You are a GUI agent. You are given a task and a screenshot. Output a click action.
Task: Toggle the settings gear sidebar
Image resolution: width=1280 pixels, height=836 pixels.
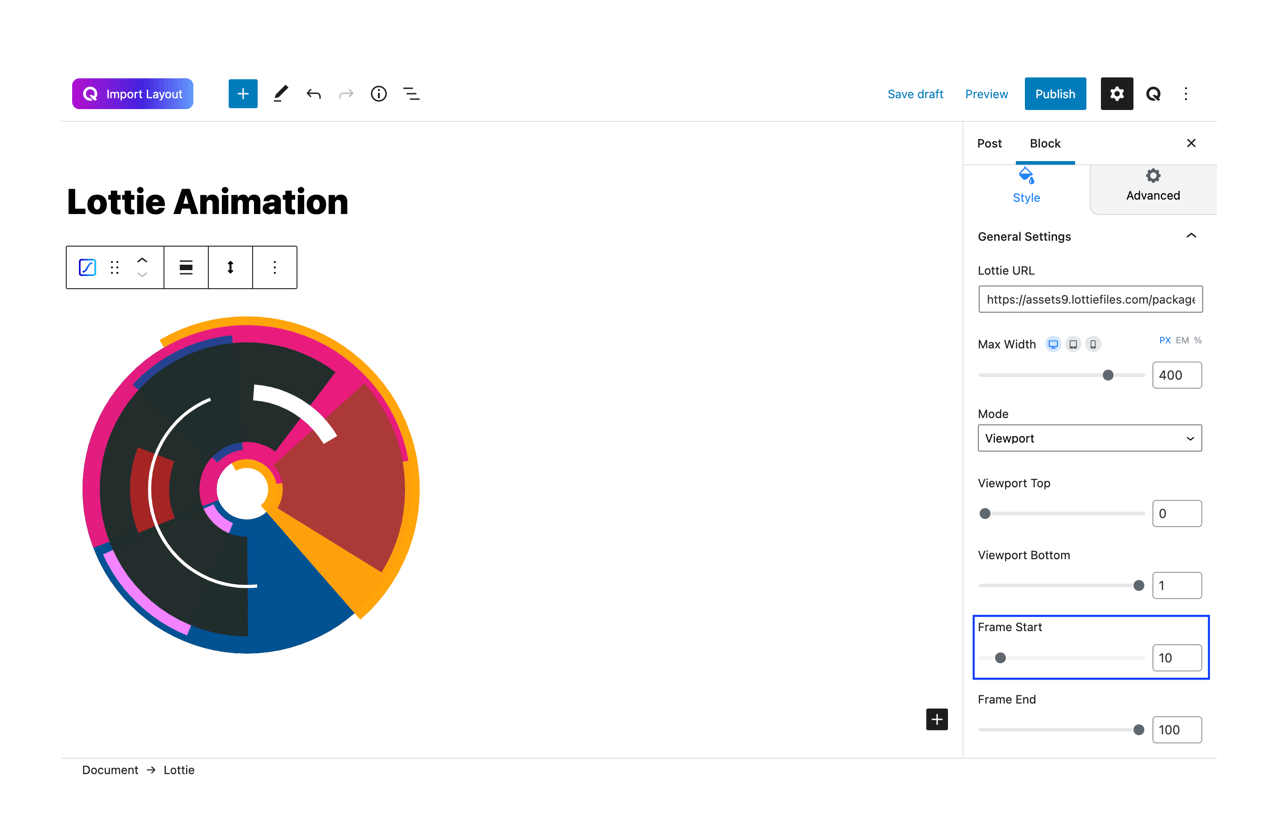[x=1117, y=94]
